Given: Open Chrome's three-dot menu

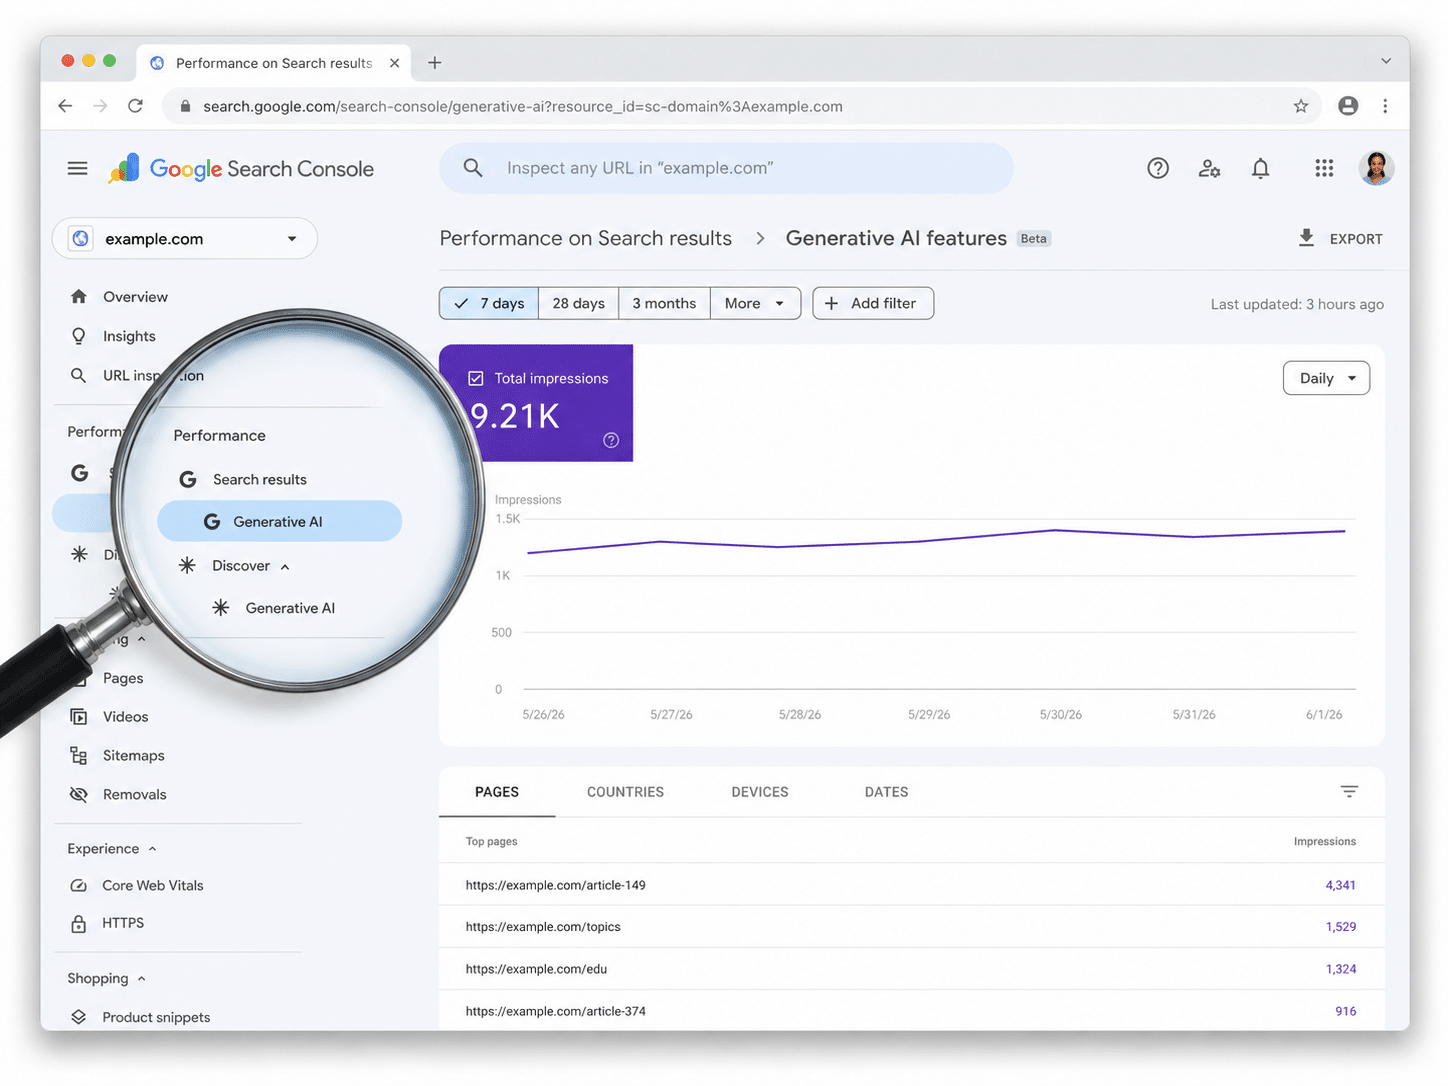Looking at the screenshot, I should [x=1385, y=106].
